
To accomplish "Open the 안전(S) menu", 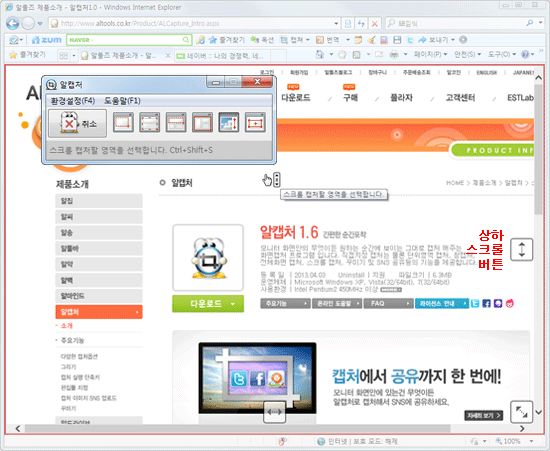I will click(x=467, y=54).
